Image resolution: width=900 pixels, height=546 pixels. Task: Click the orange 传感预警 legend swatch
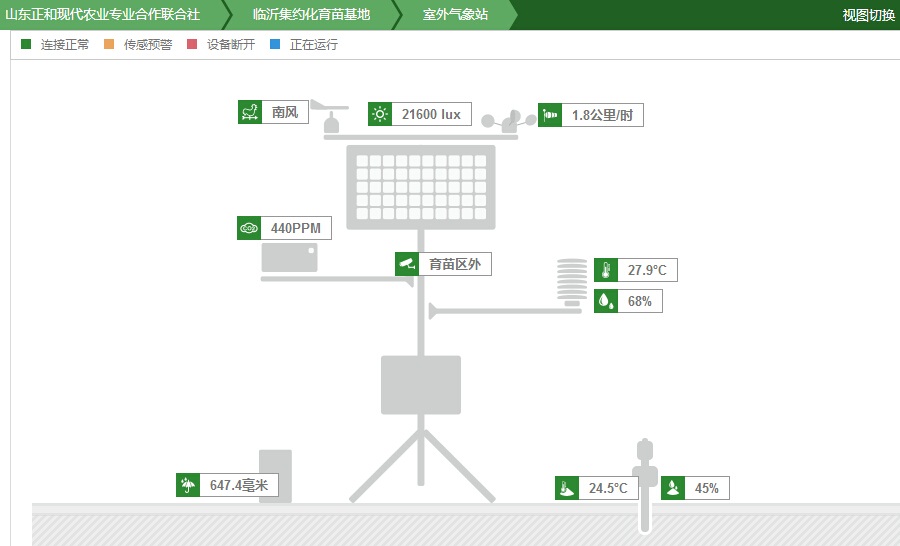pos(109,44)
